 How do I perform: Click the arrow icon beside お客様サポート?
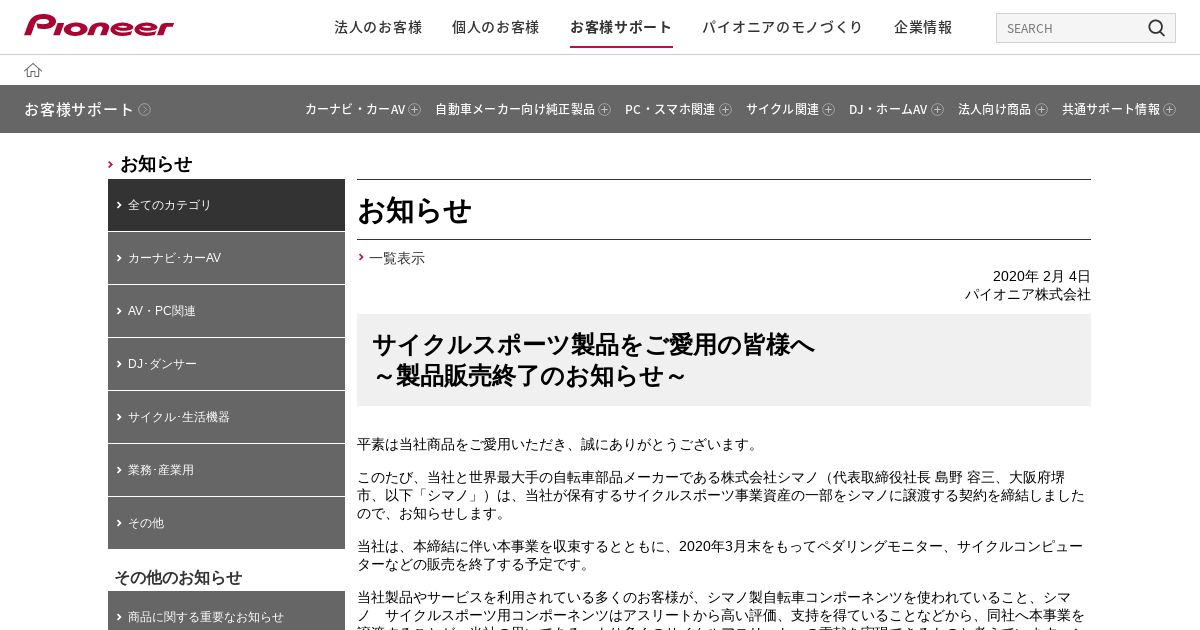145,110
